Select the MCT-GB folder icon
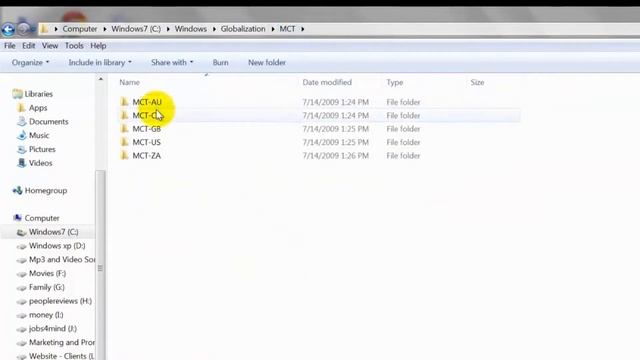Image resolution: width=640 pixels, height=360 pixels. click(124, 129)
